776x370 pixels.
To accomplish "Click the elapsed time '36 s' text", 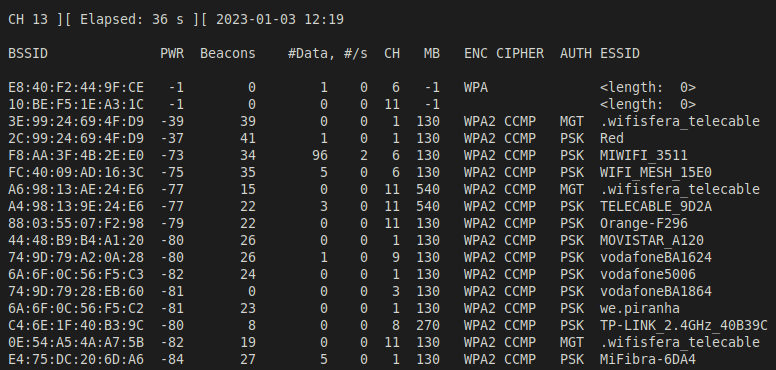I will tap(168, 20).
